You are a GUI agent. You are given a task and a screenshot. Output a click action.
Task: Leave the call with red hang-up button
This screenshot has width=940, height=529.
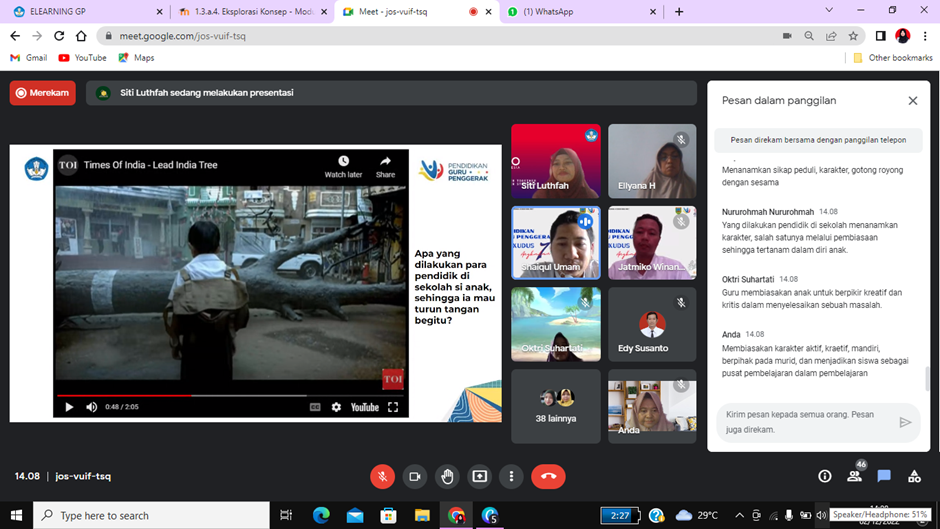[x=548, y=476]
